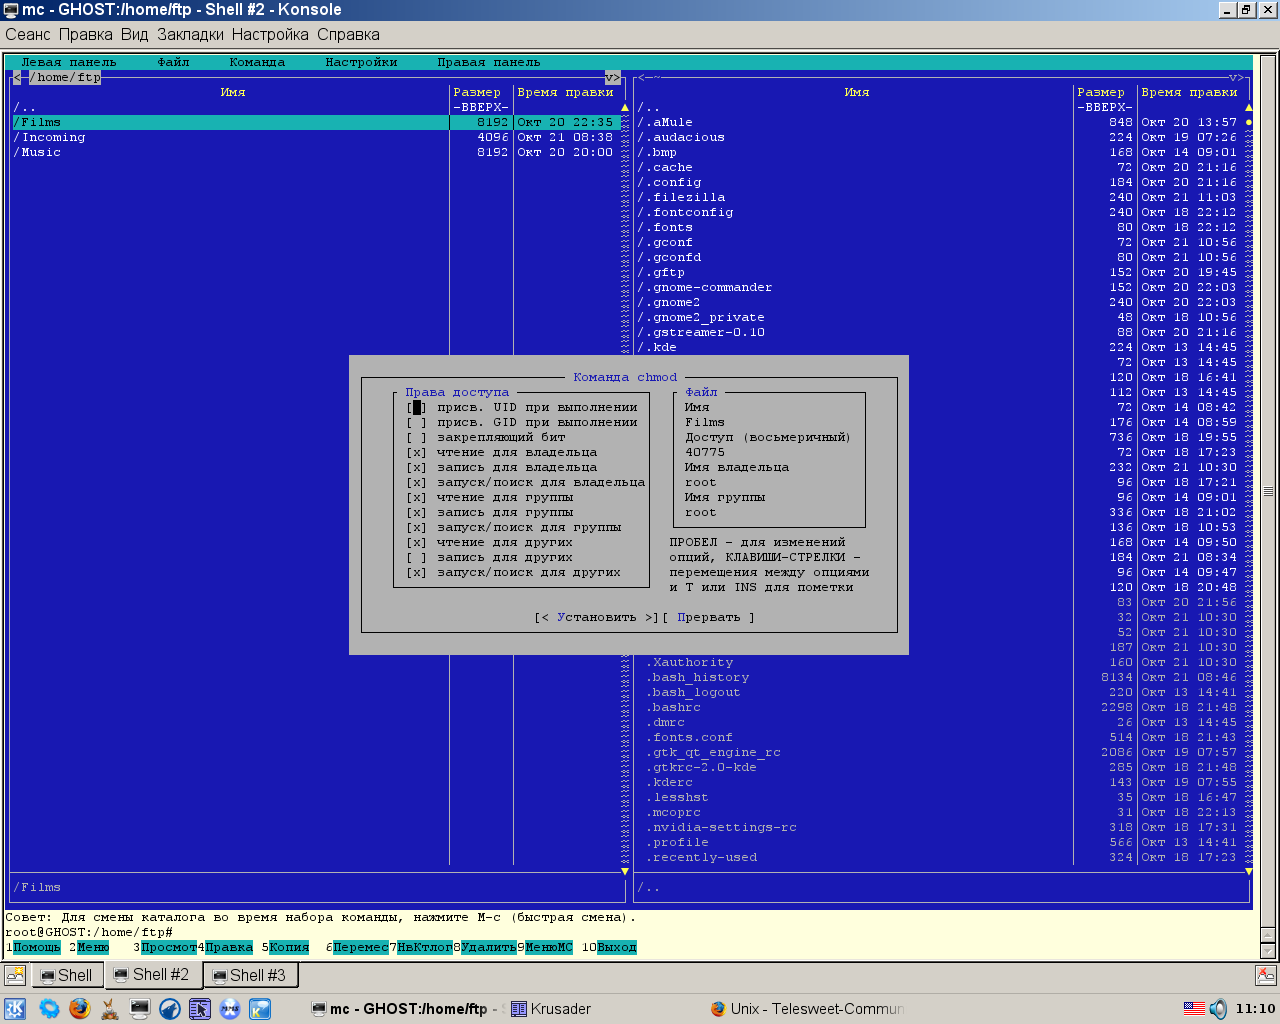This screenshot has height=1024, width=1280.
Task: Click the US flag keyboard layout icon
Action: (x=1194, y=1009)
